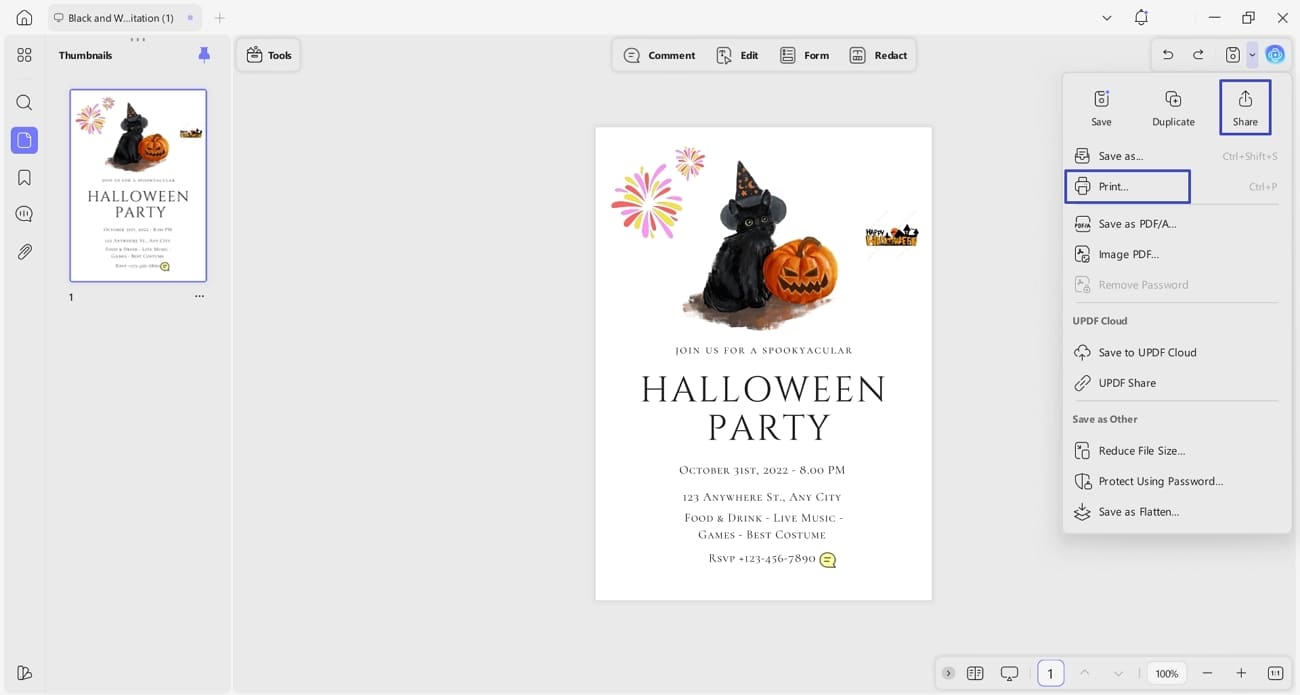Open more options for page 1 thumbnail
This screenshot has width=1300, height=695.
pos(199,296)
